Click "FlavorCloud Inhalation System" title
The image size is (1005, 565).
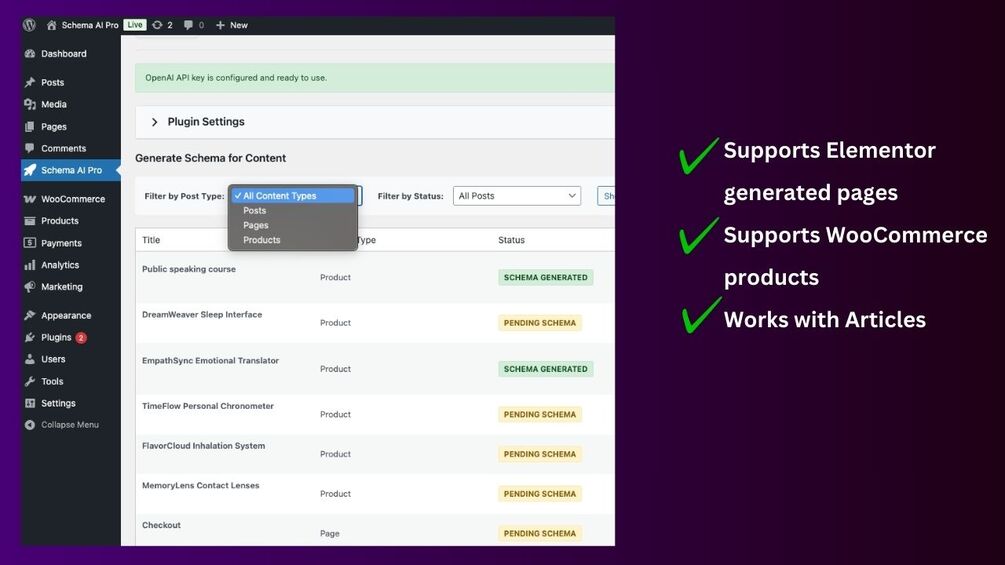point(204,446)
